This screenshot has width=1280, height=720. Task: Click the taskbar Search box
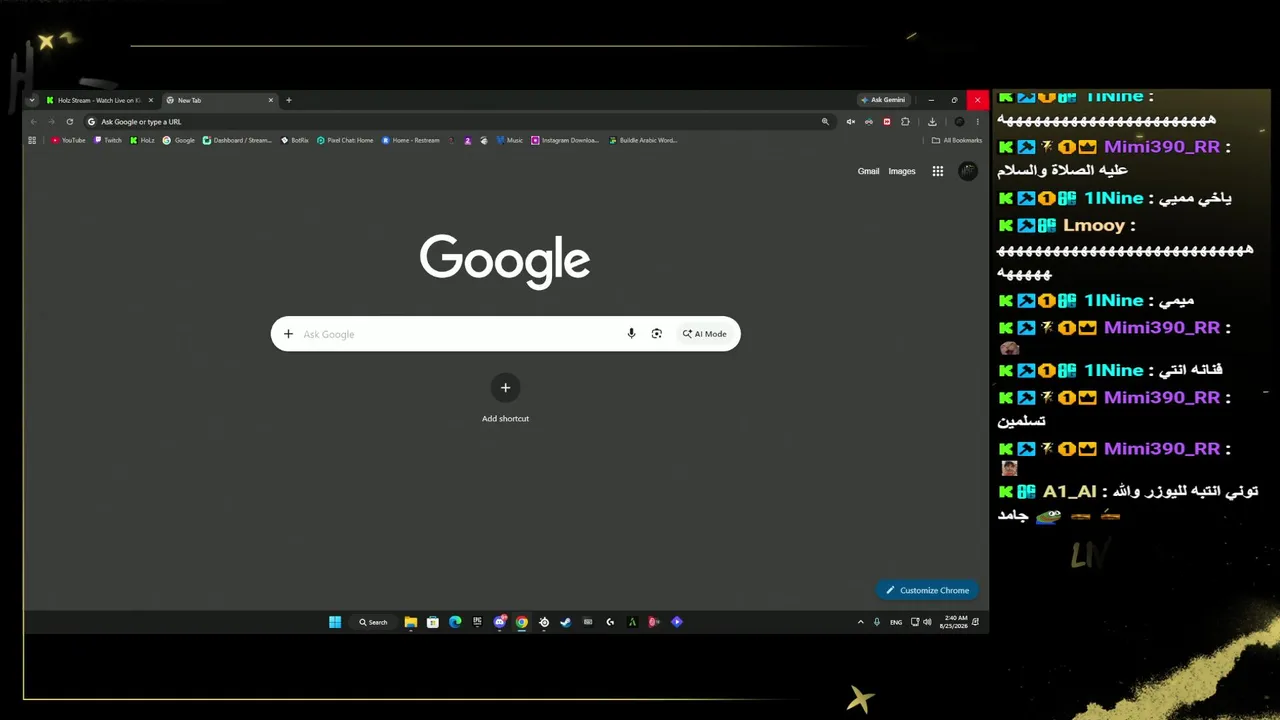pos(373,622)
